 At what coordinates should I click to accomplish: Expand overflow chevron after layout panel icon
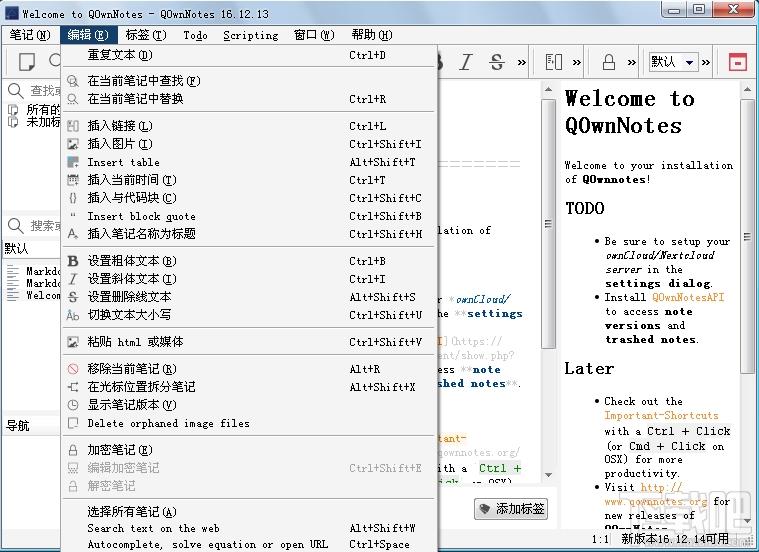577,62
